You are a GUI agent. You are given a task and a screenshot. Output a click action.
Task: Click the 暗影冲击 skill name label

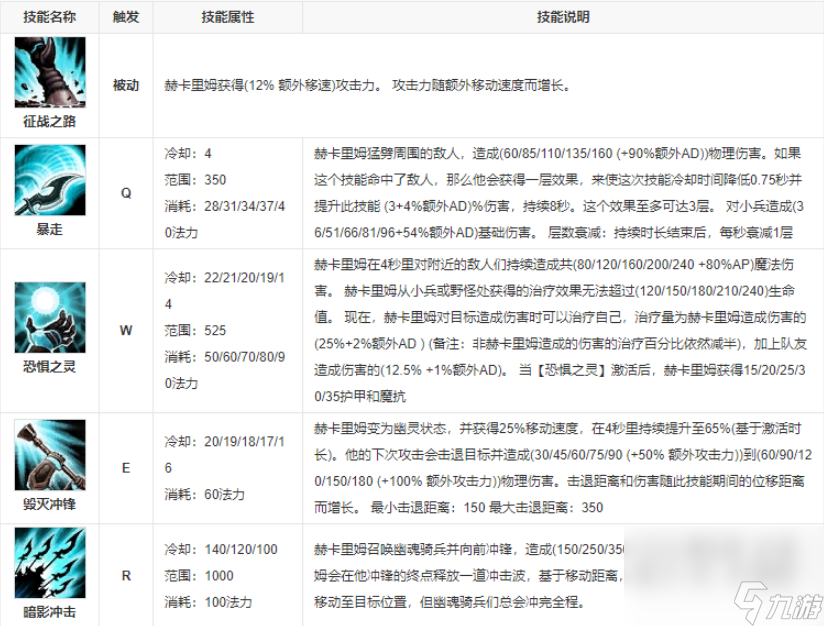[x=49, y=612]
